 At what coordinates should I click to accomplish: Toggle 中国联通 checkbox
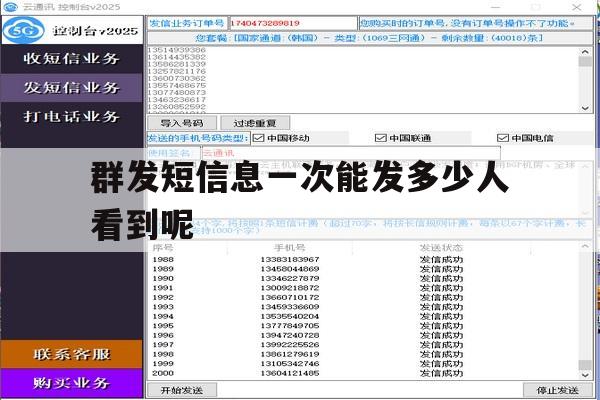(x=381, y=138)
